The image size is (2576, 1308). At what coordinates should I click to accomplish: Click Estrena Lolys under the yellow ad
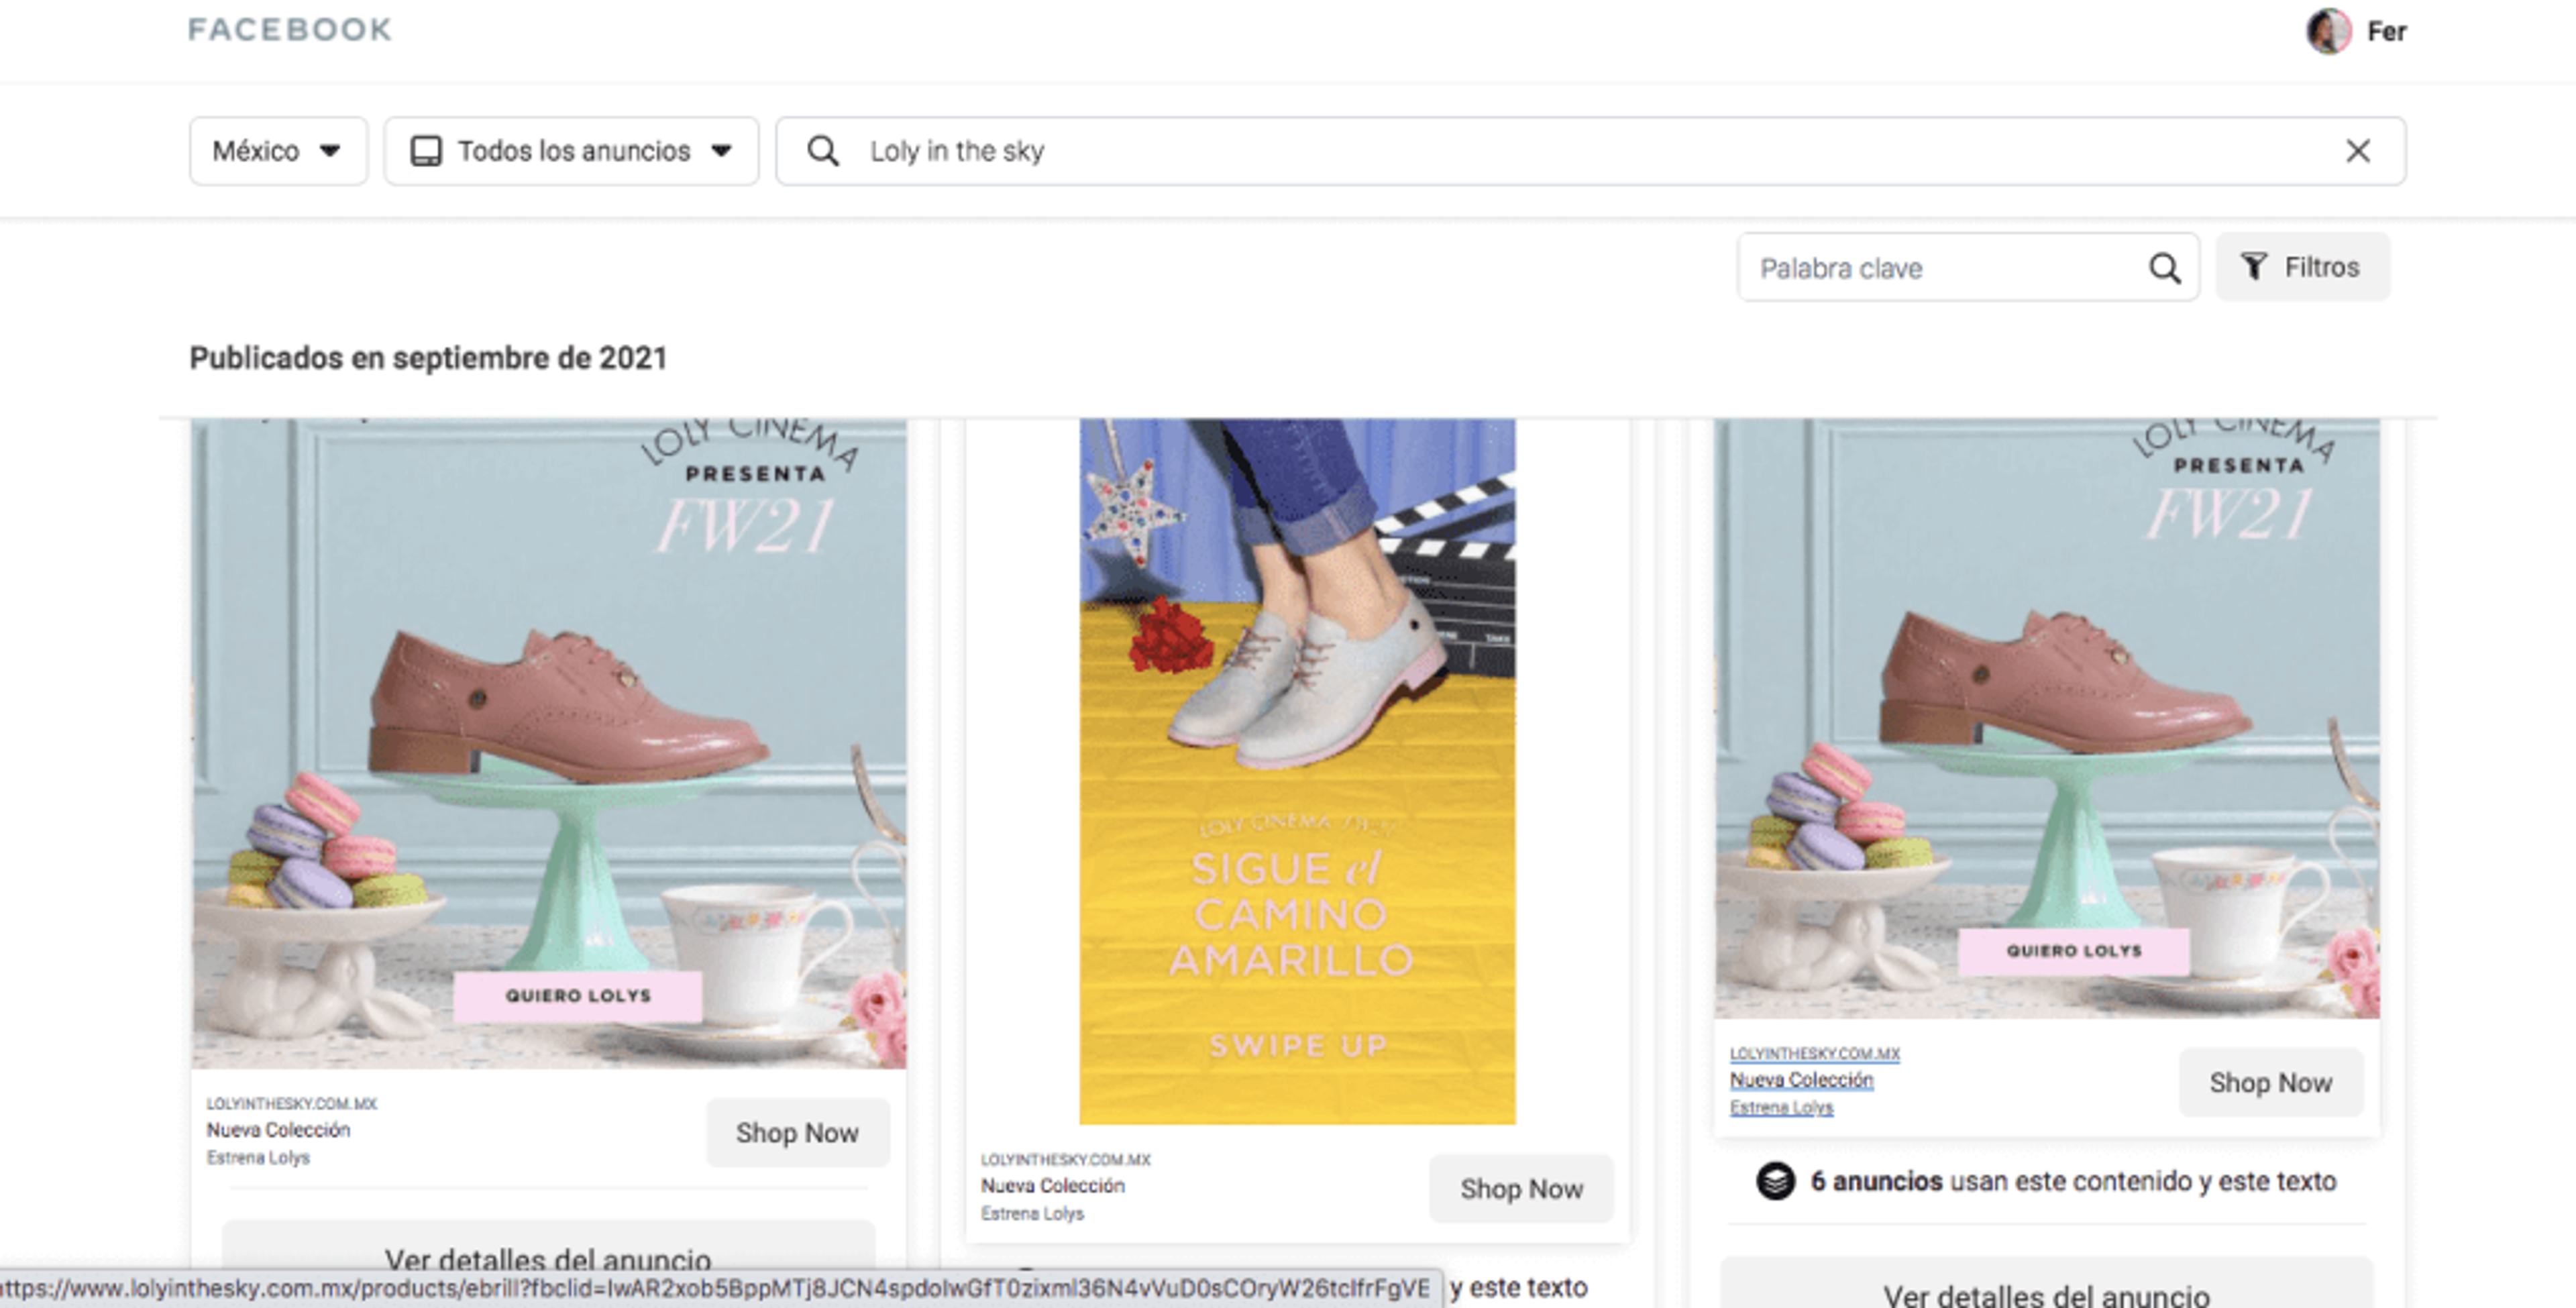pyautogui.click(x=1032, y=1214)
